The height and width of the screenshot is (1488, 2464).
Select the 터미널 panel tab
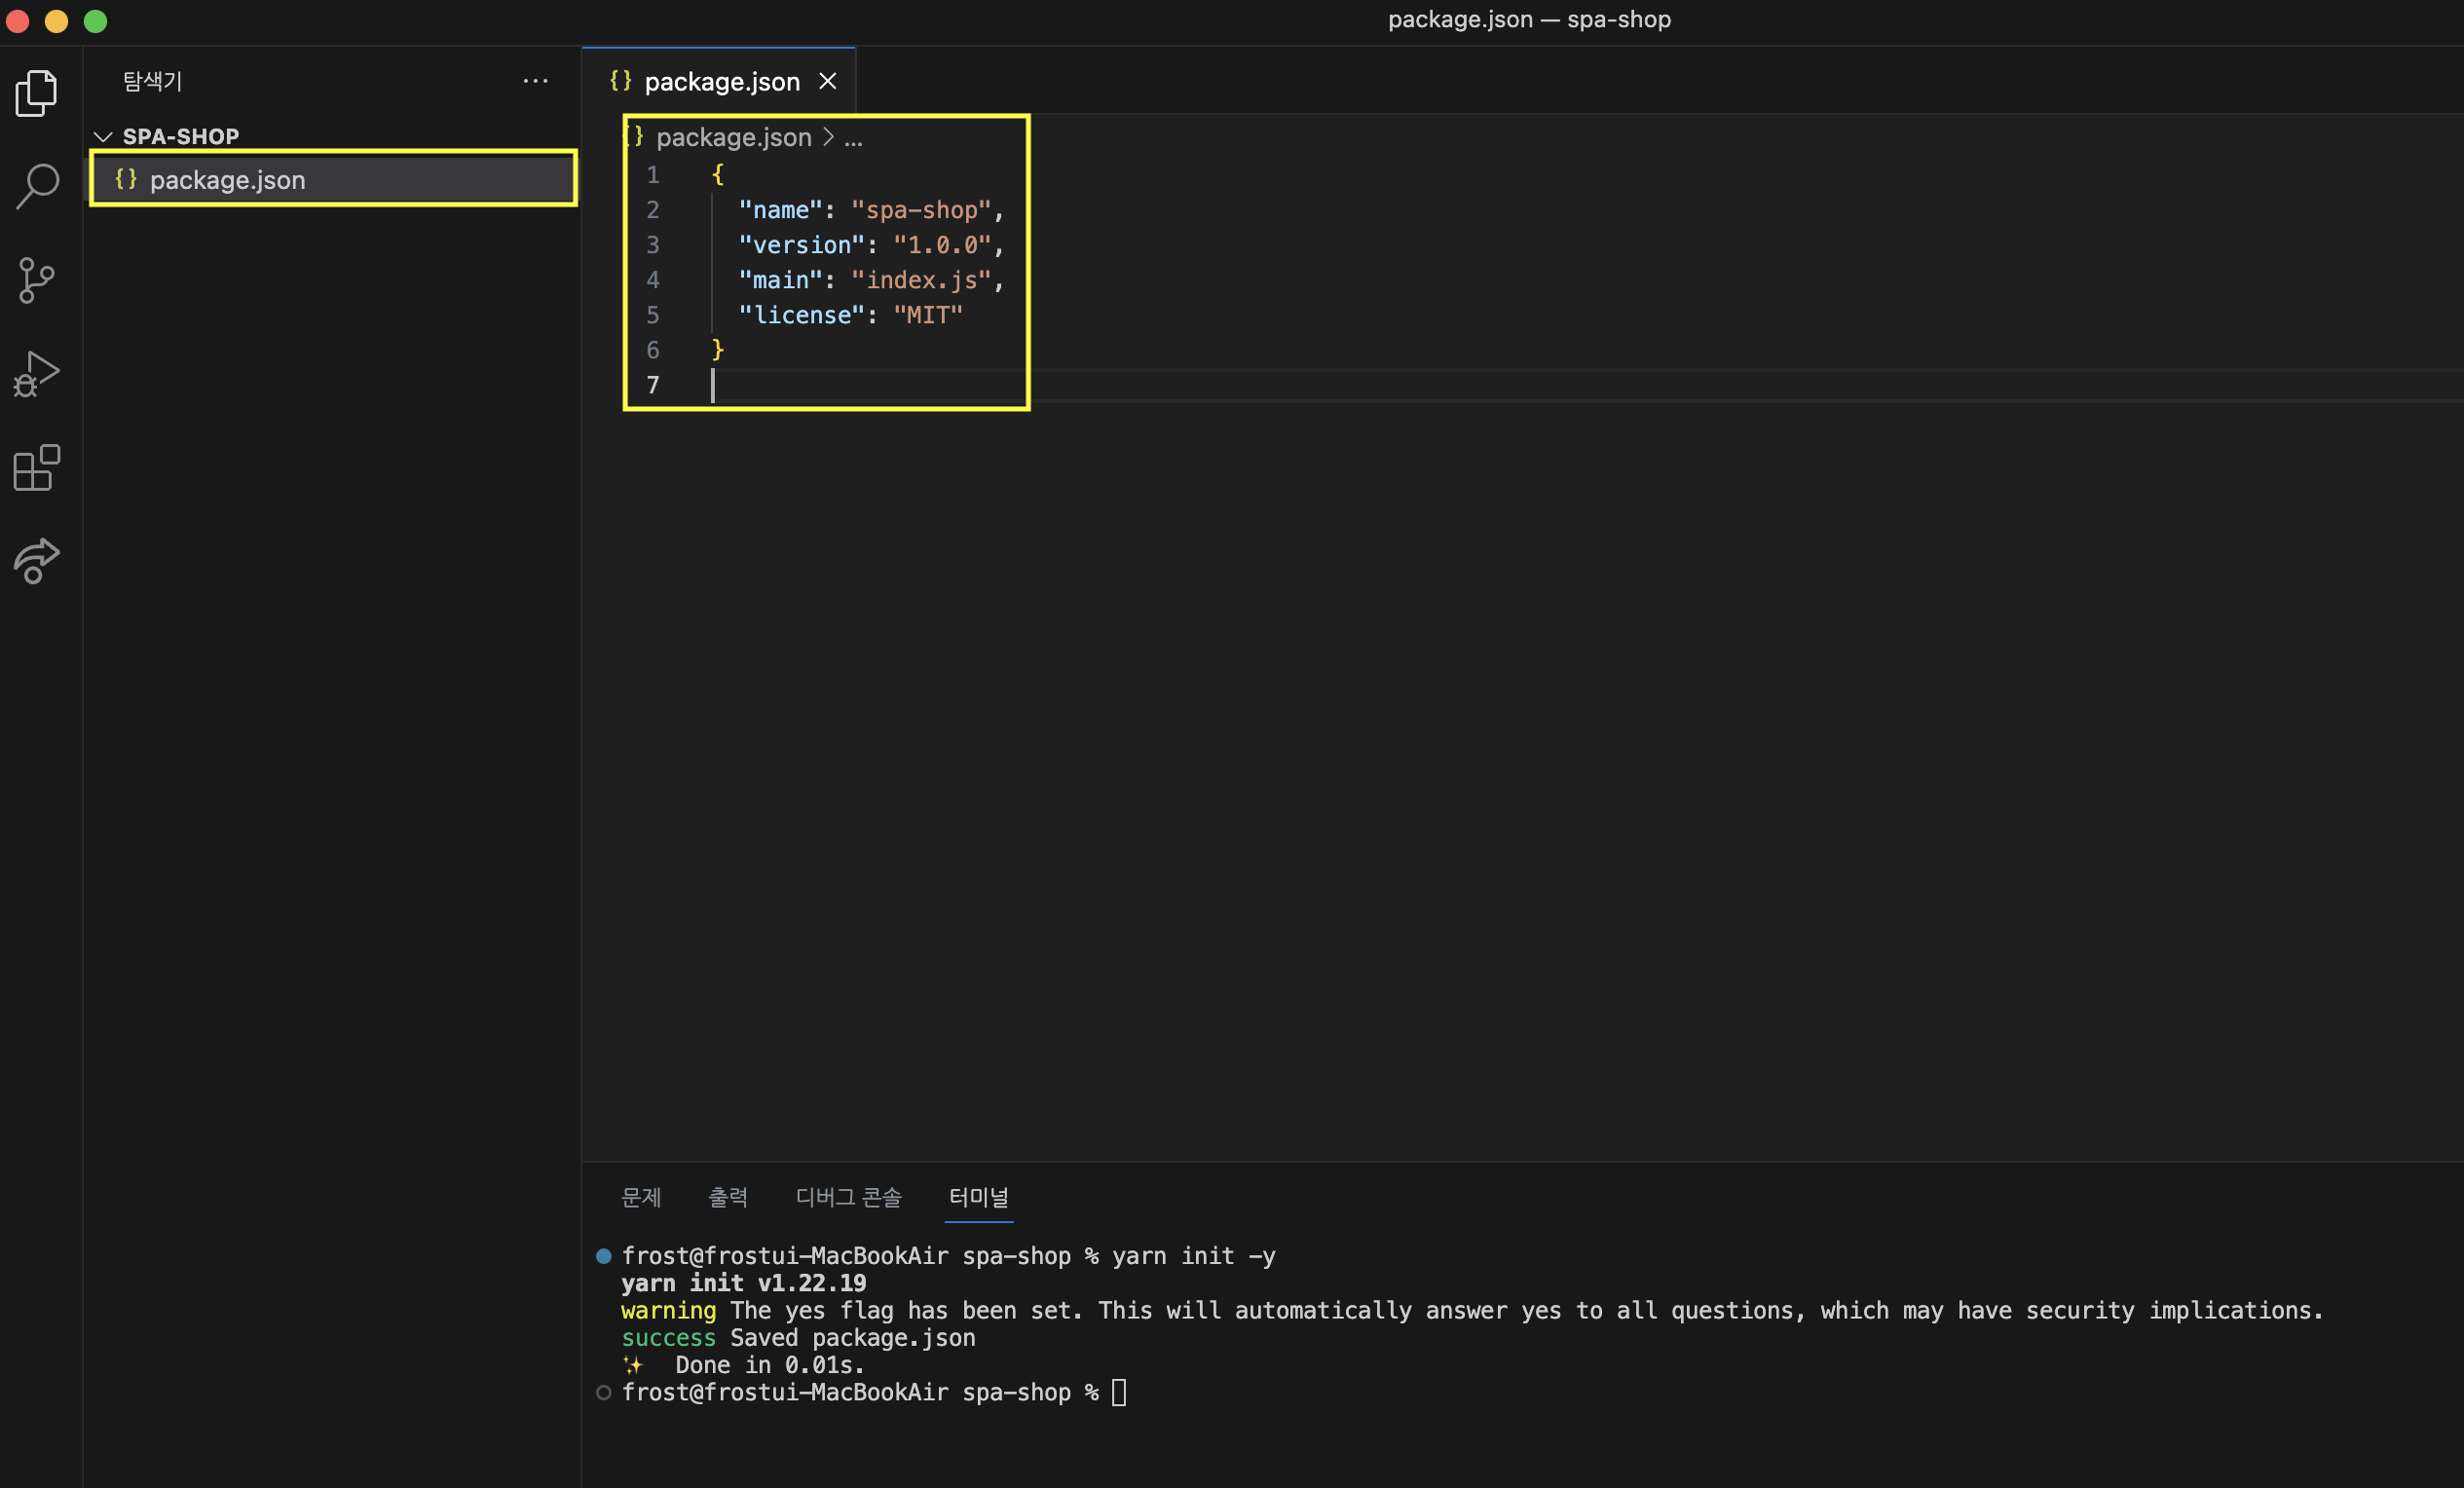pyautogui.click(x=978, y=1197)
